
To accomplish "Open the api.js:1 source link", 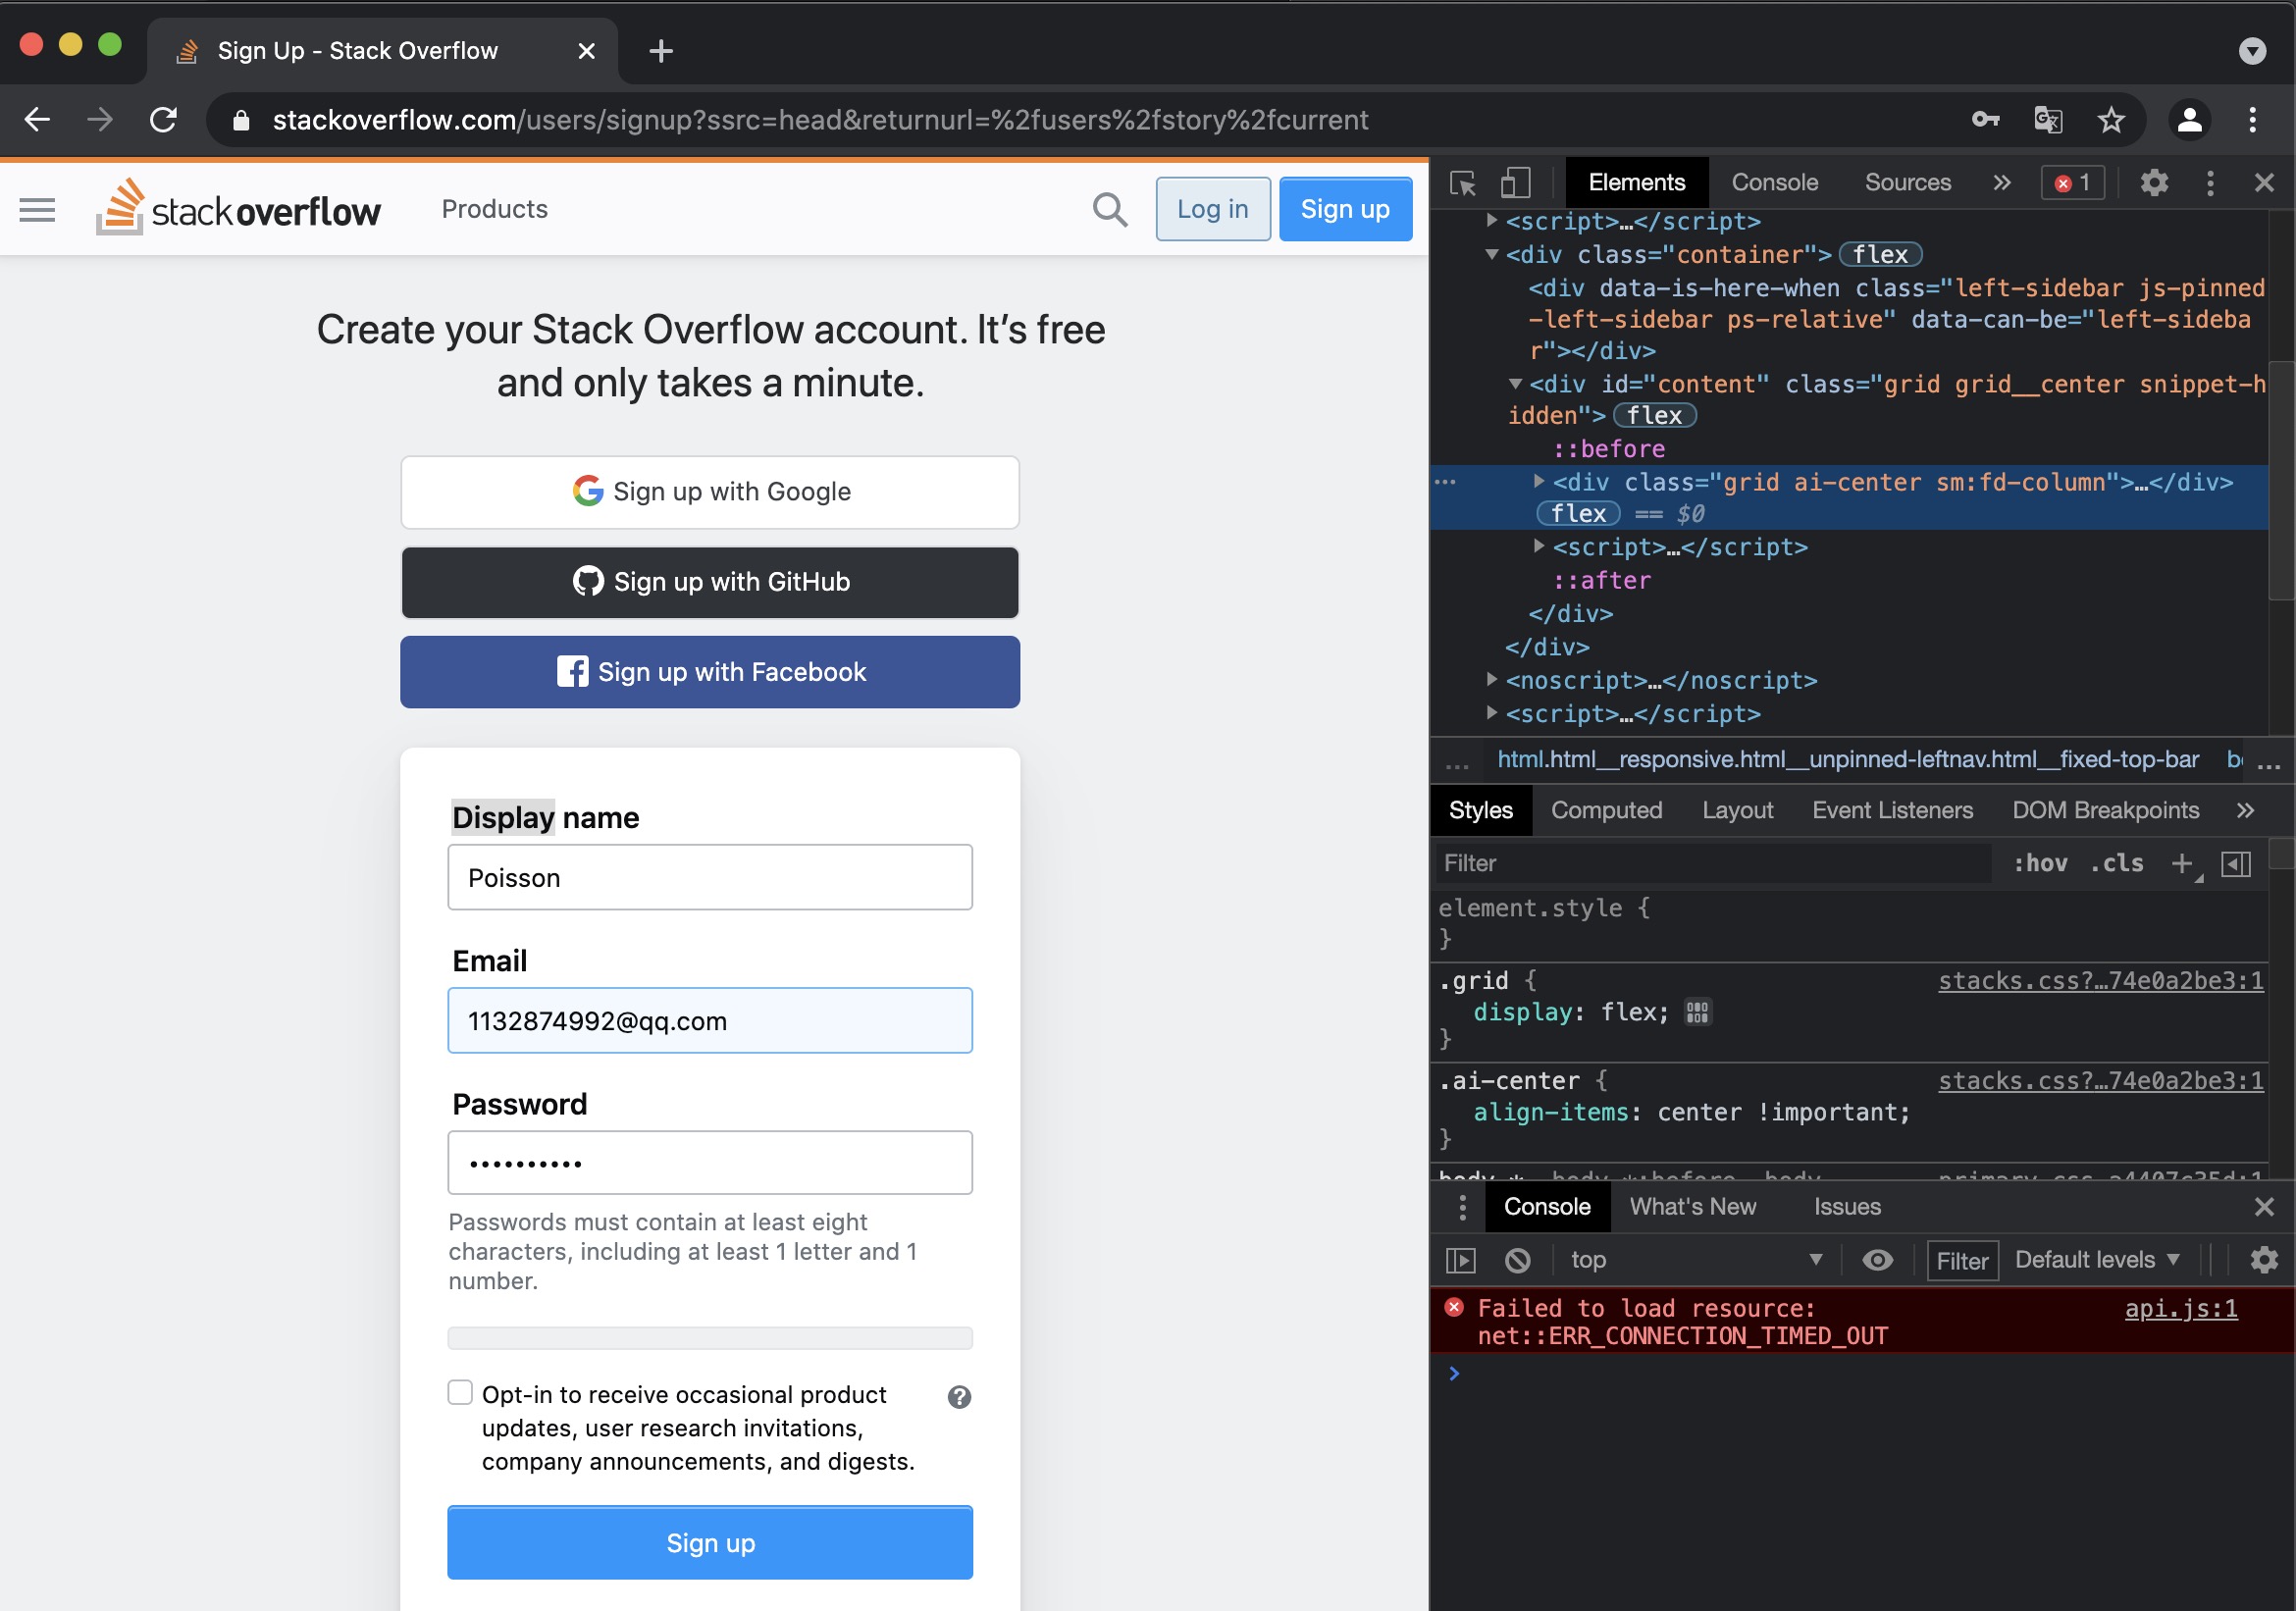I will click(x=2180, y=1308).
